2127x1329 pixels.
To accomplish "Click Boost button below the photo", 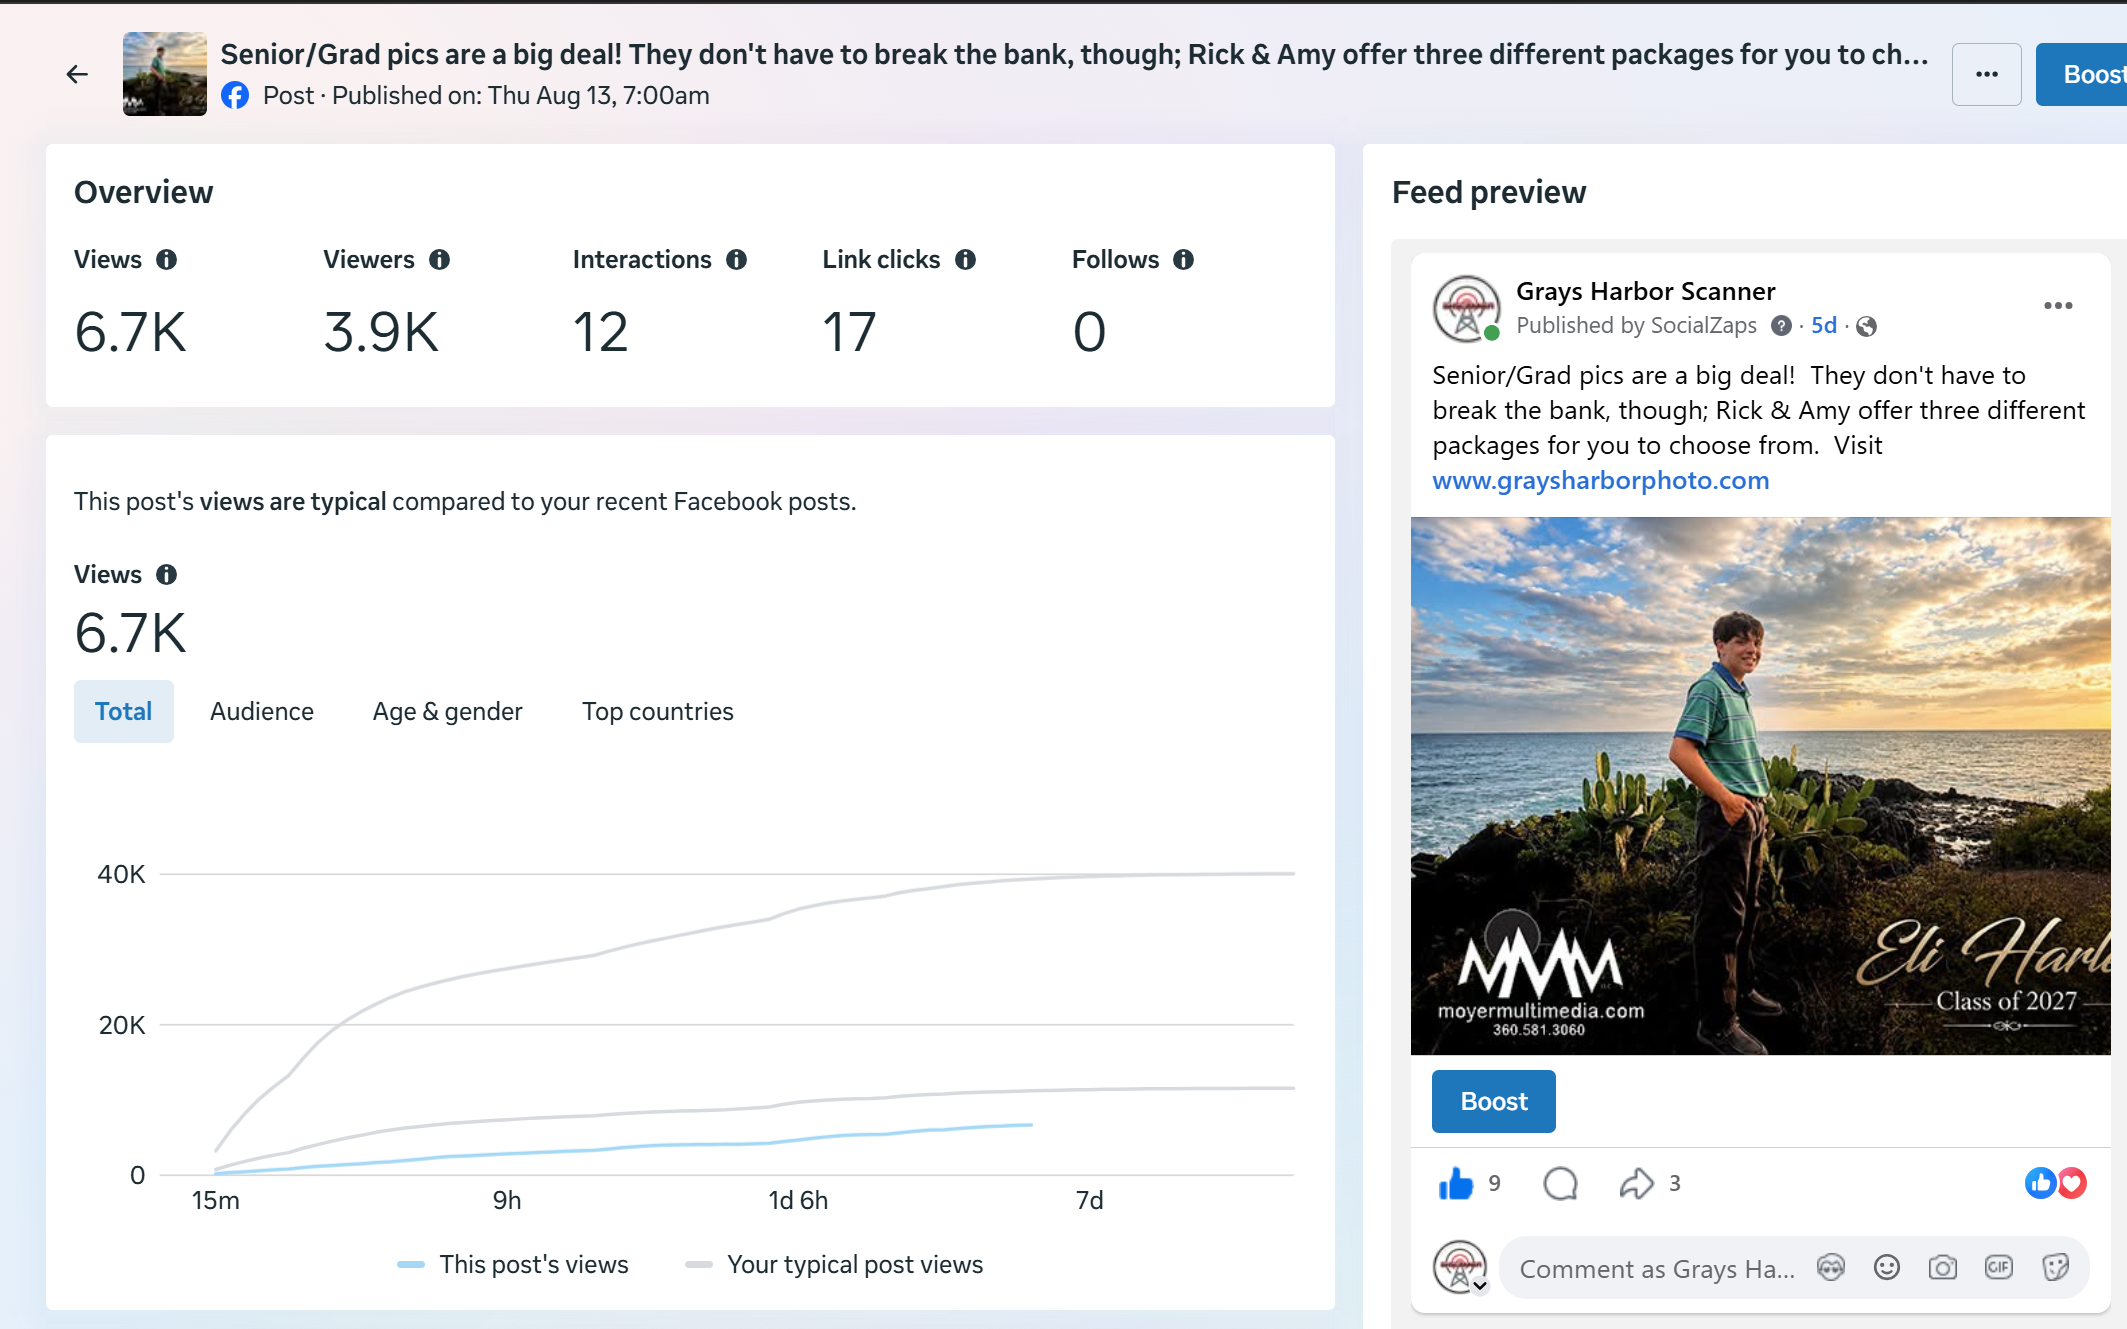I will 1494,1101.
